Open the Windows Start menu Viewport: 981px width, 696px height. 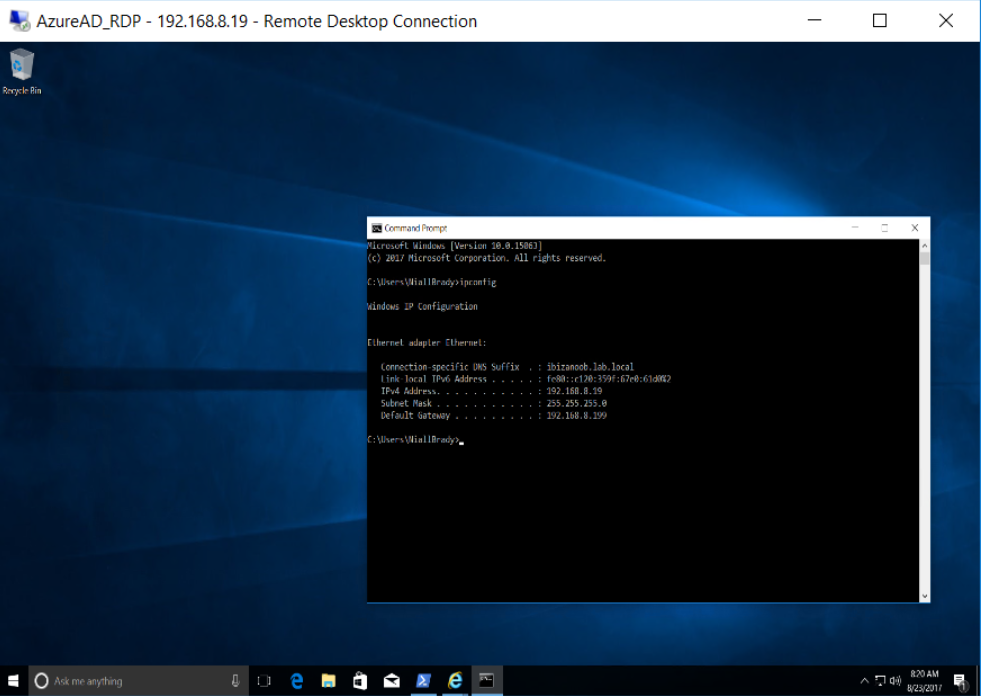[14, 681]
